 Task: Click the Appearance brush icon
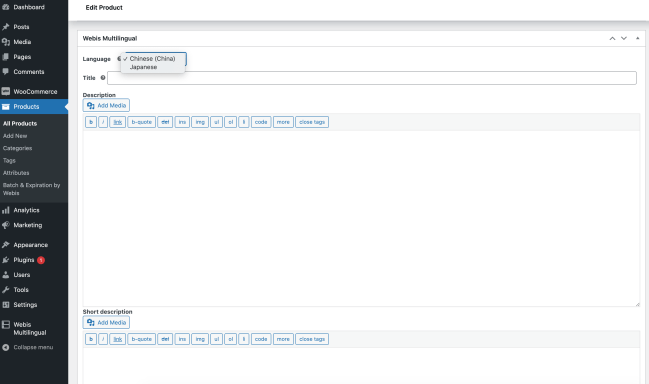[x=6, y=245]
